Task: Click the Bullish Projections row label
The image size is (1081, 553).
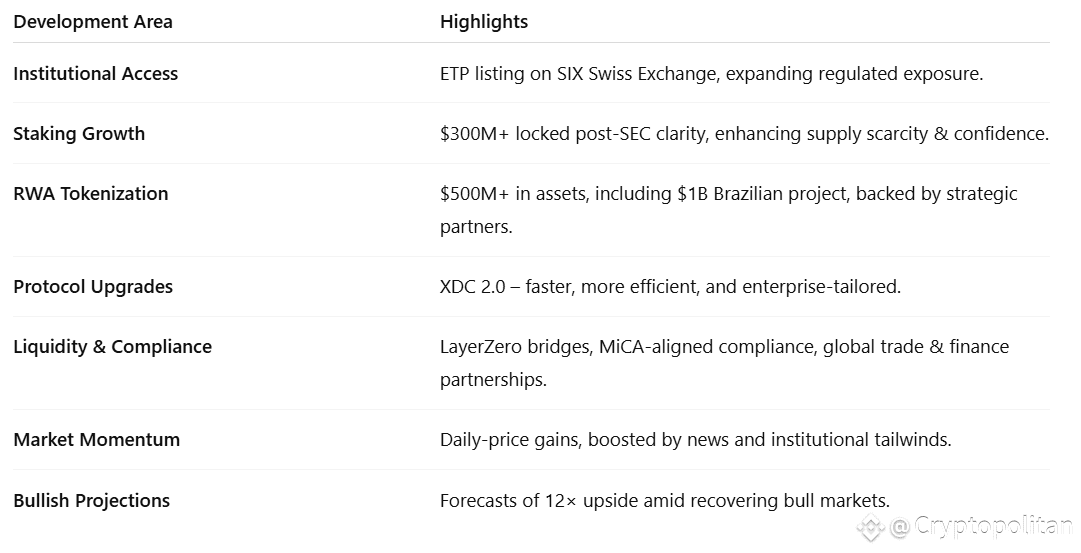Action: (x=92, y=501)
